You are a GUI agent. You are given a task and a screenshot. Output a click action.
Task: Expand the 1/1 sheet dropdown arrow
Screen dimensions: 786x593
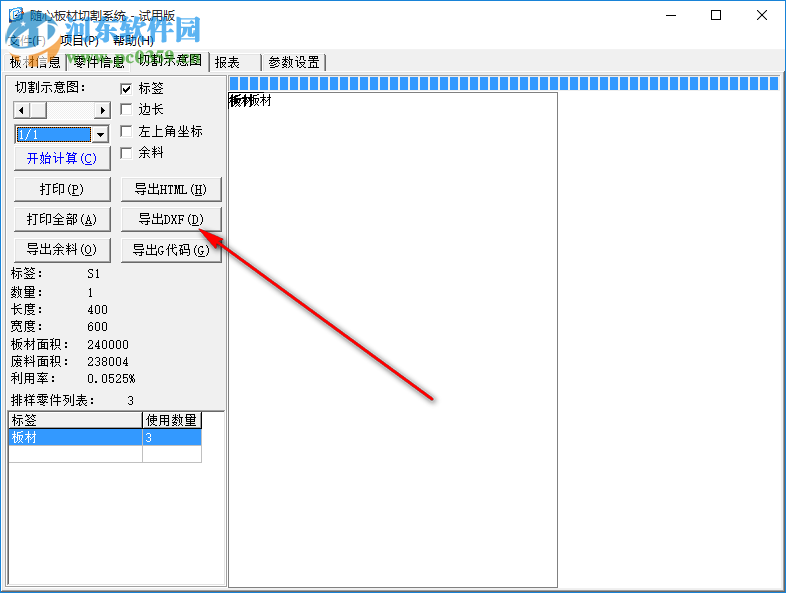pyautogui.click(x=101, y=134)
